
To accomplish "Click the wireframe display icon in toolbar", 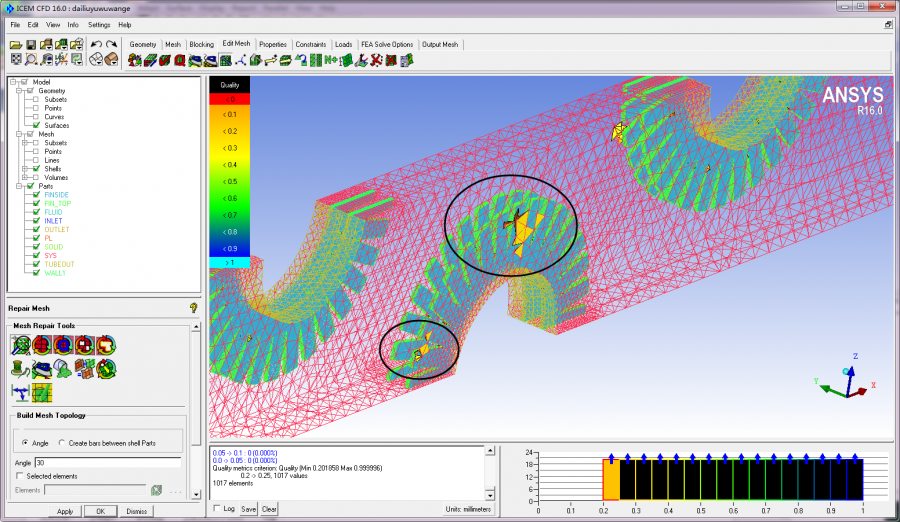I will pyautogui.click(x=96, y=60).
